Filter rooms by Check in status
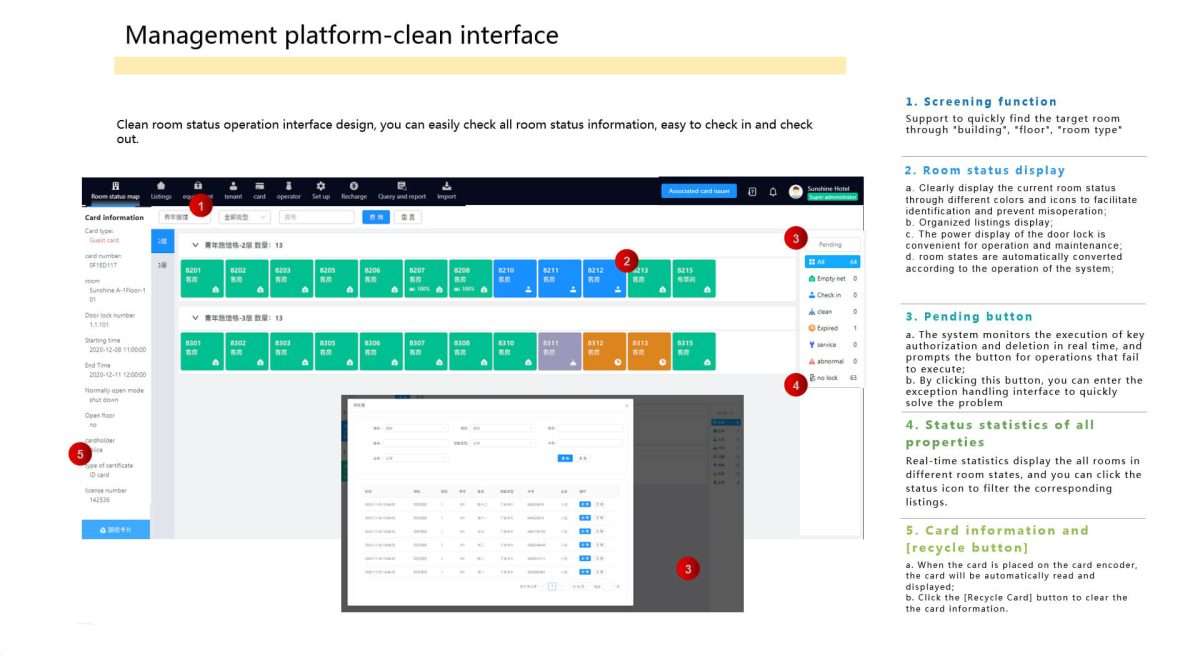The height and width of the screenshot is (666, 1200). 828,295
